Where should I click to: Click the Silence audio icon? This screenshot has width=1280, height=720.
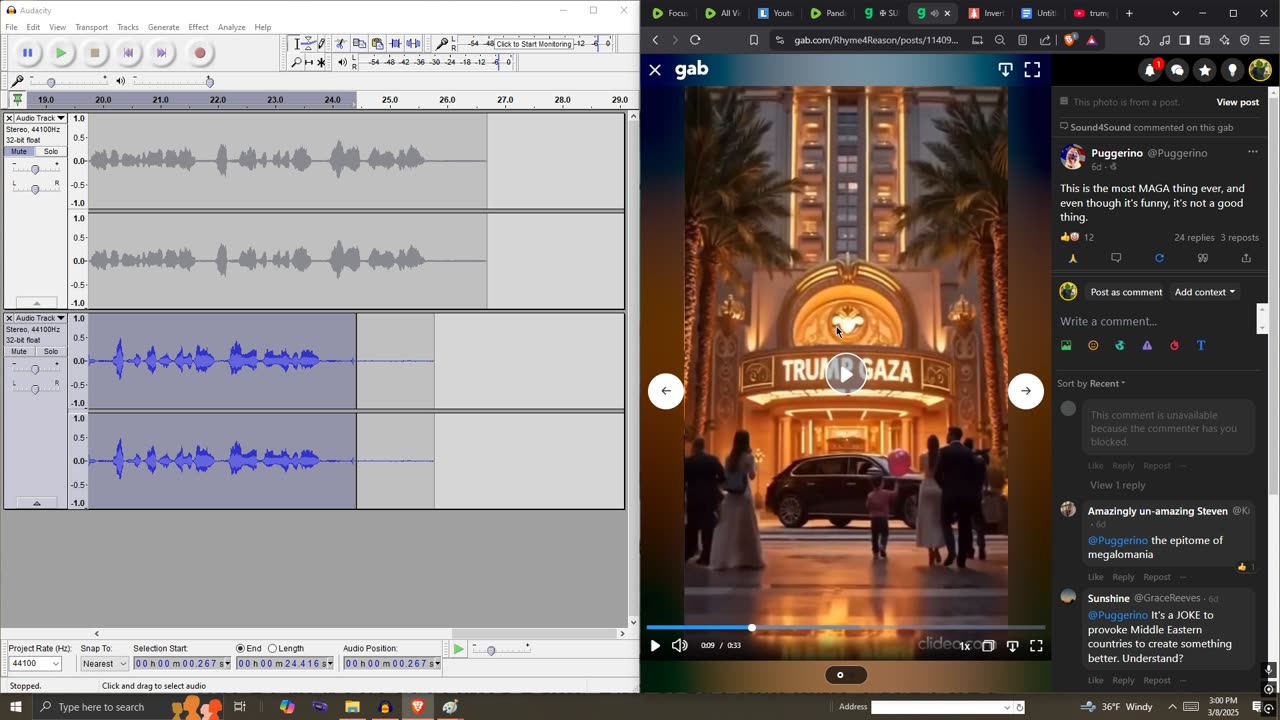[x=413, y=44]
